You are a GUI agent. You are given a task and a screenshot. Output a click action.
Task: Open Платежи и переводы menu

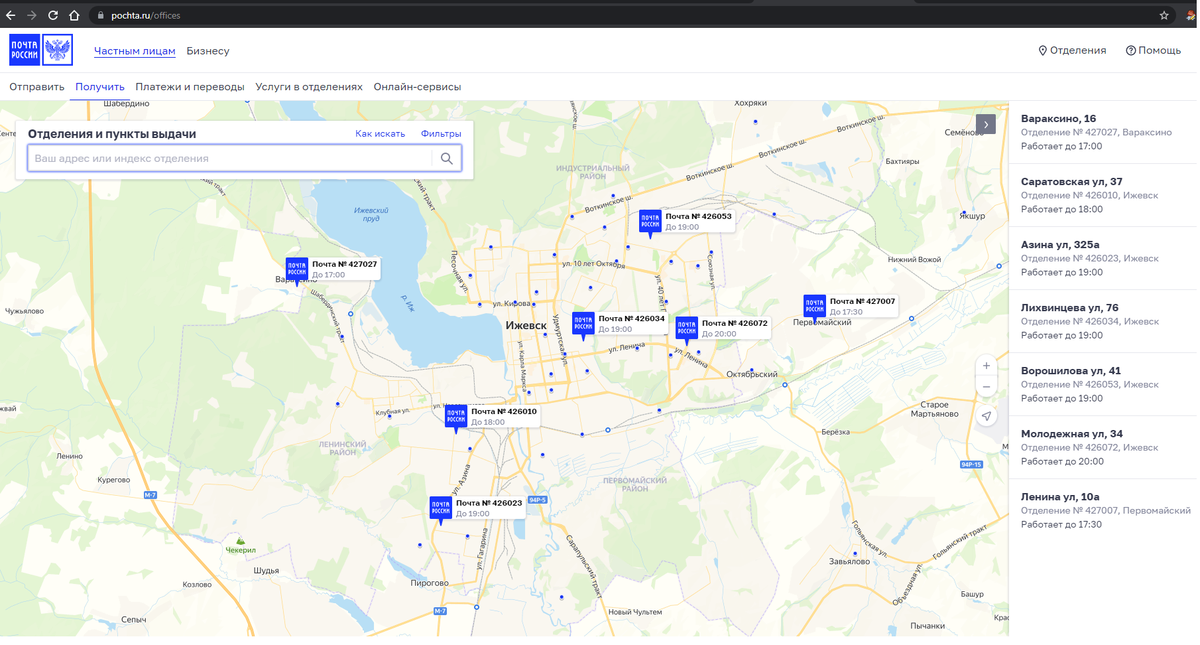coord(190,87)
